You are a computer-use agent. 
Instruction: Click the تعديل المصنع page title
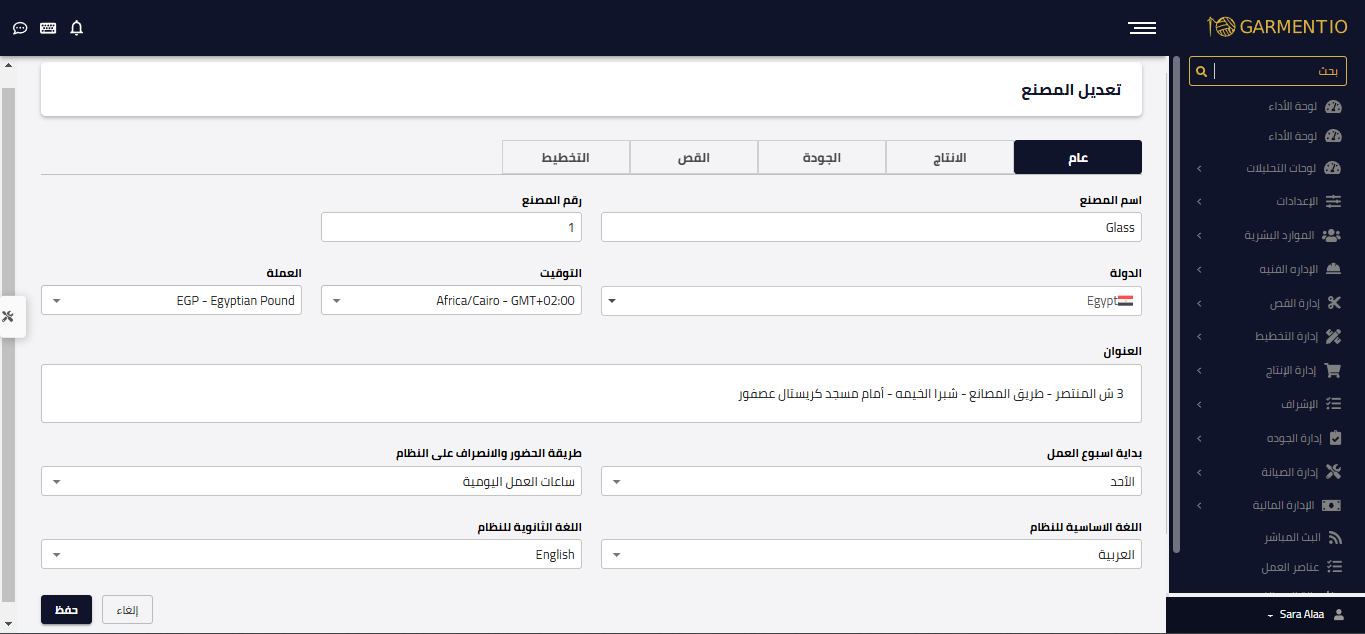pyautogui.click(x=1071, y=90)
